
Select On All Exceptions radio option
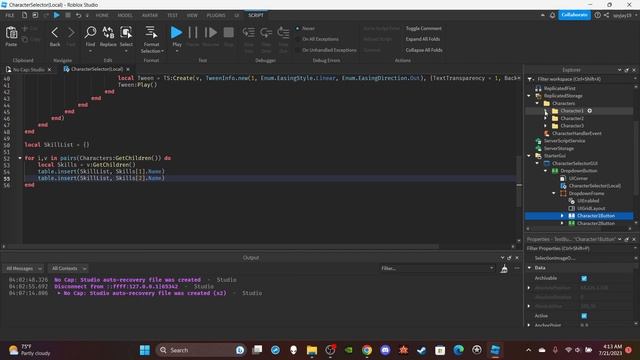298,39
